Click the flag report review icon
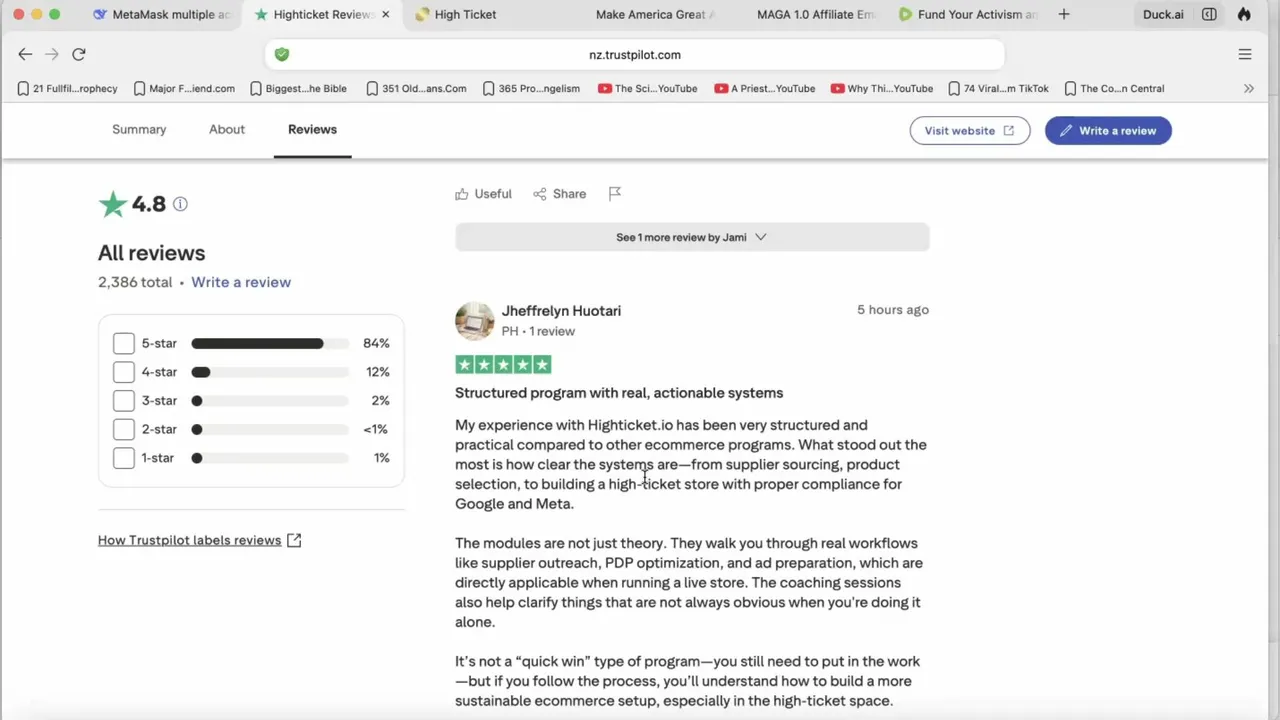This screenshot has width=1280, height=720. (615, 194)
